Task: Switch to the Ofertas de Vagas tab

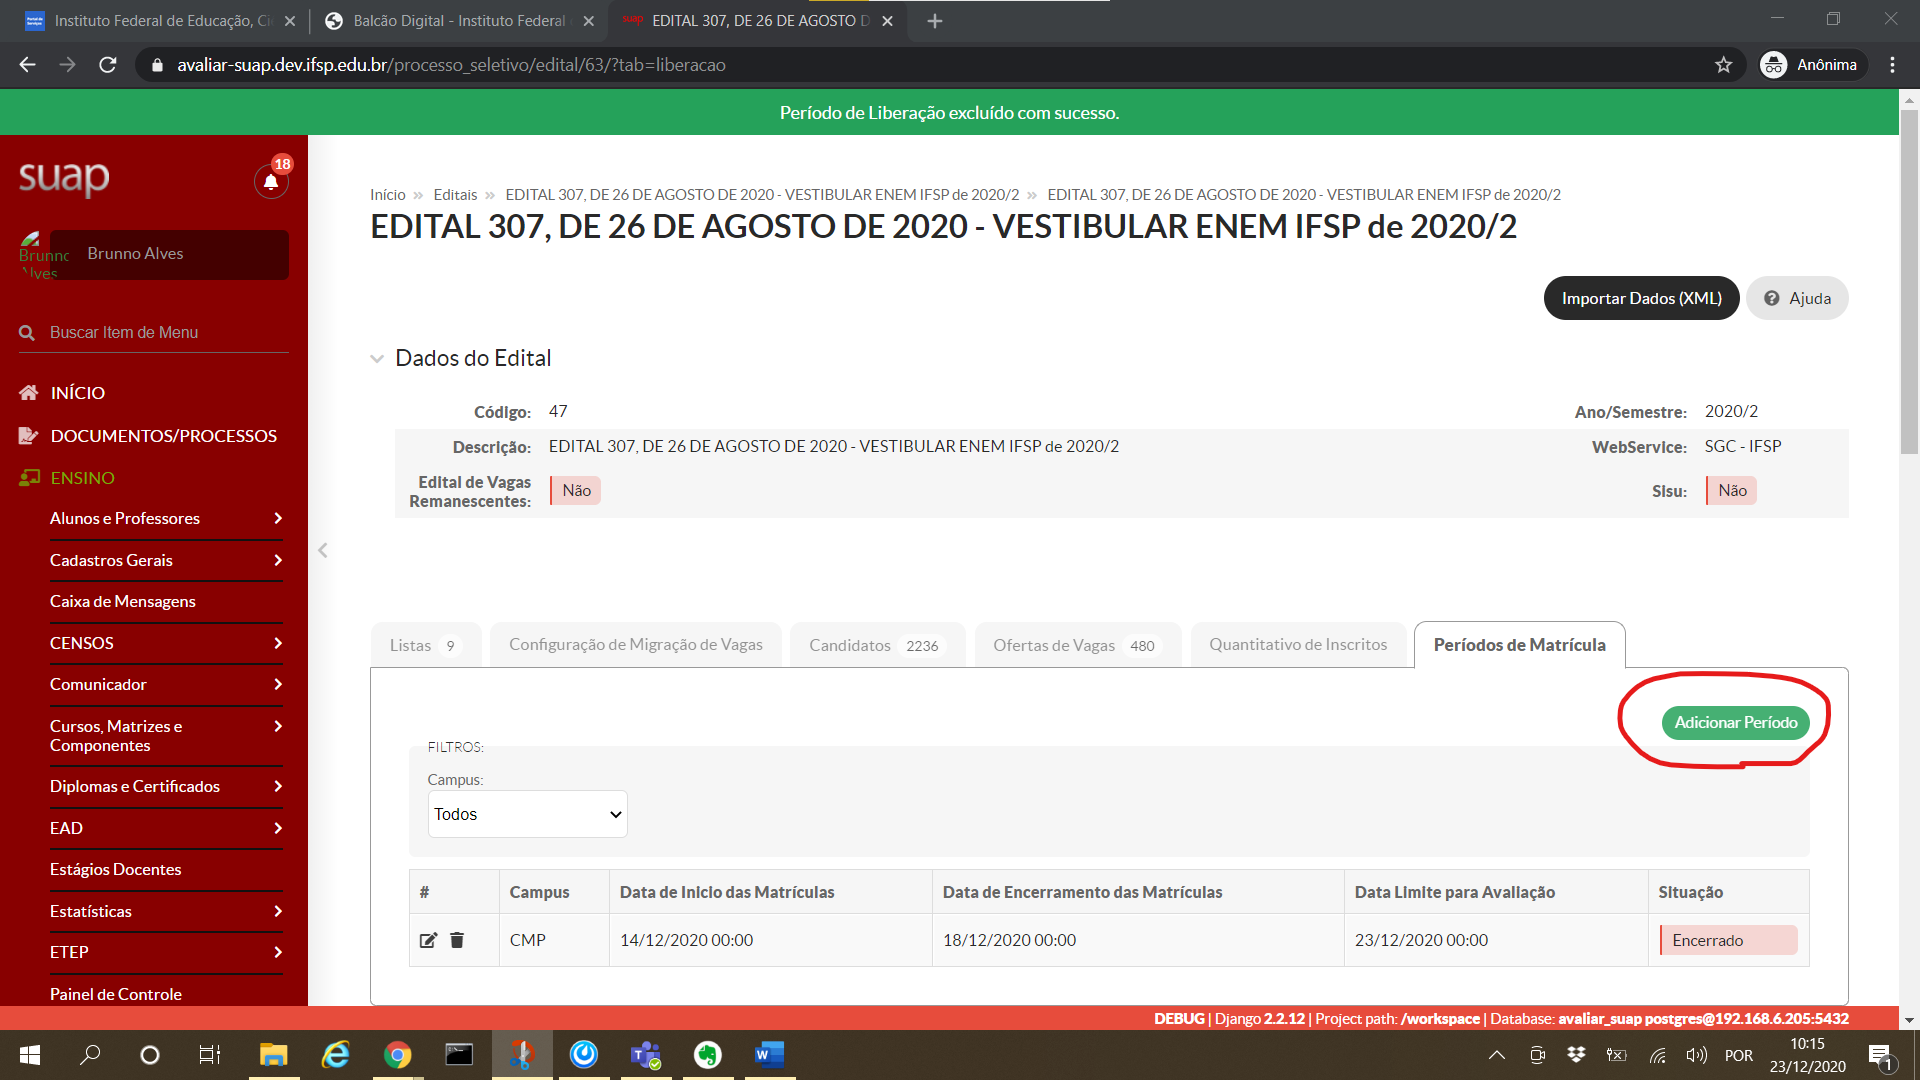Action: pos(1077,645)
